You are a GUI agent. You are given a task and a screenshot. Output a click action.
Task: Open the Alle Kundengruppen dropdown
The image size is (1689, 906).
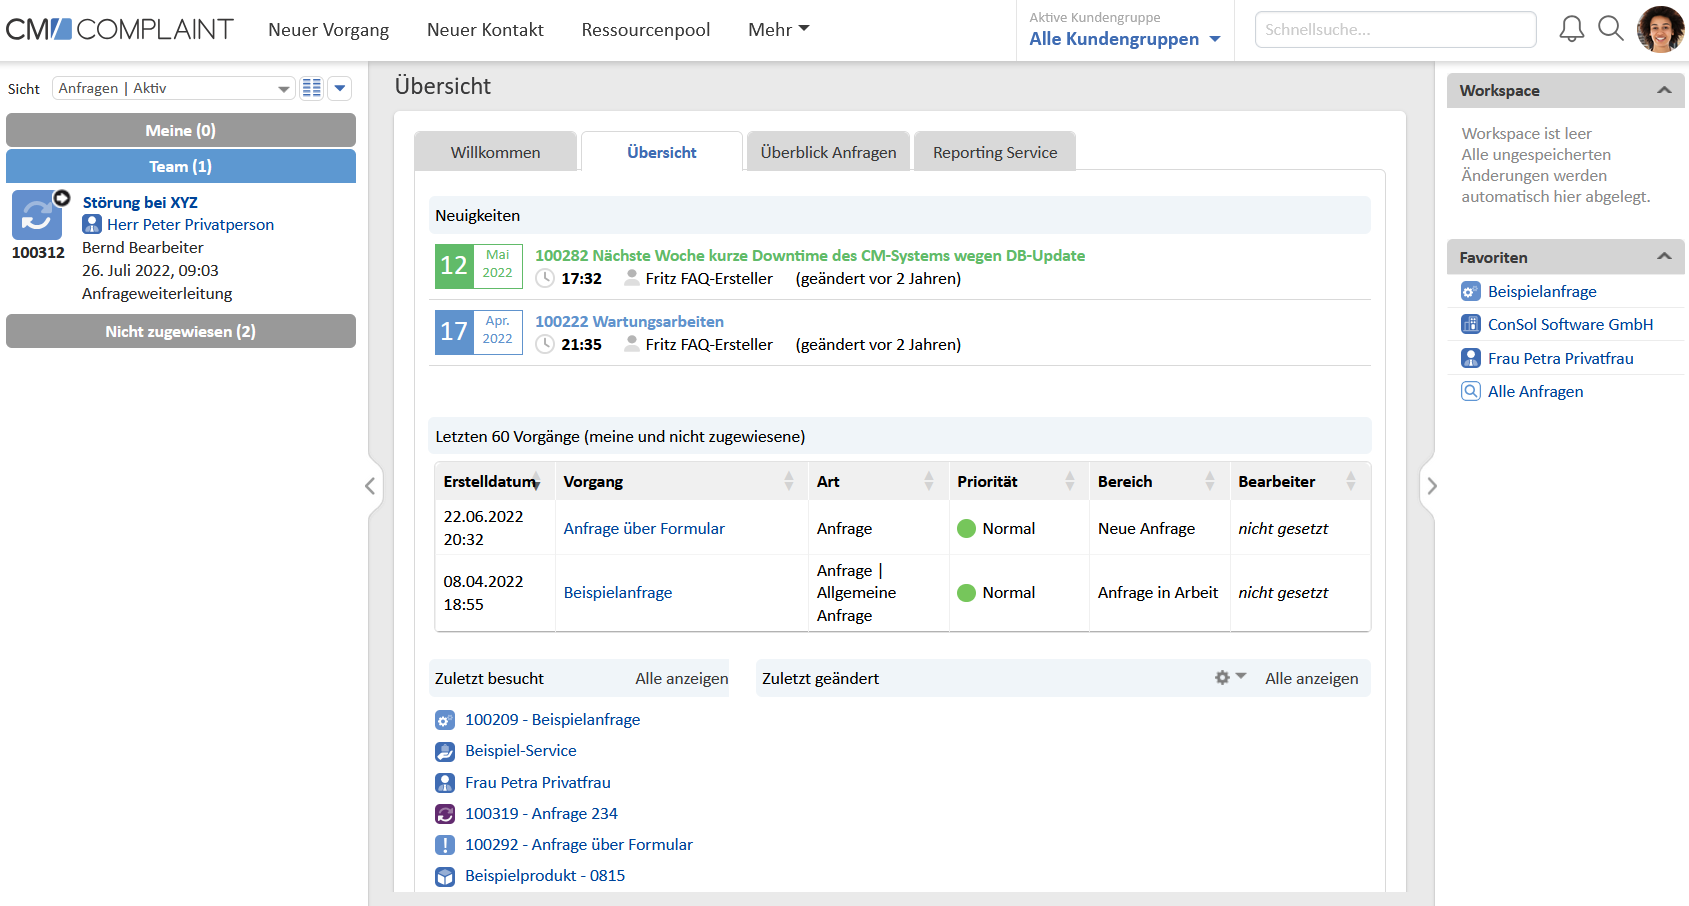pyautogui.click(x=1124, y=39)
